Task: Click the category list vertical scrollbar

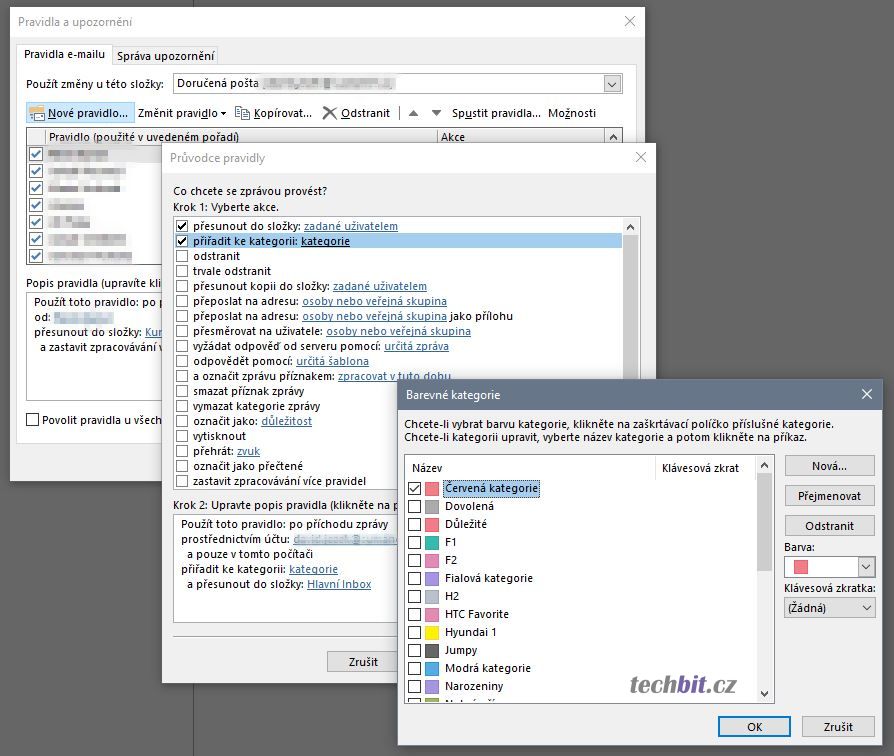Action: pyautogui.click(x=765, y=580)
